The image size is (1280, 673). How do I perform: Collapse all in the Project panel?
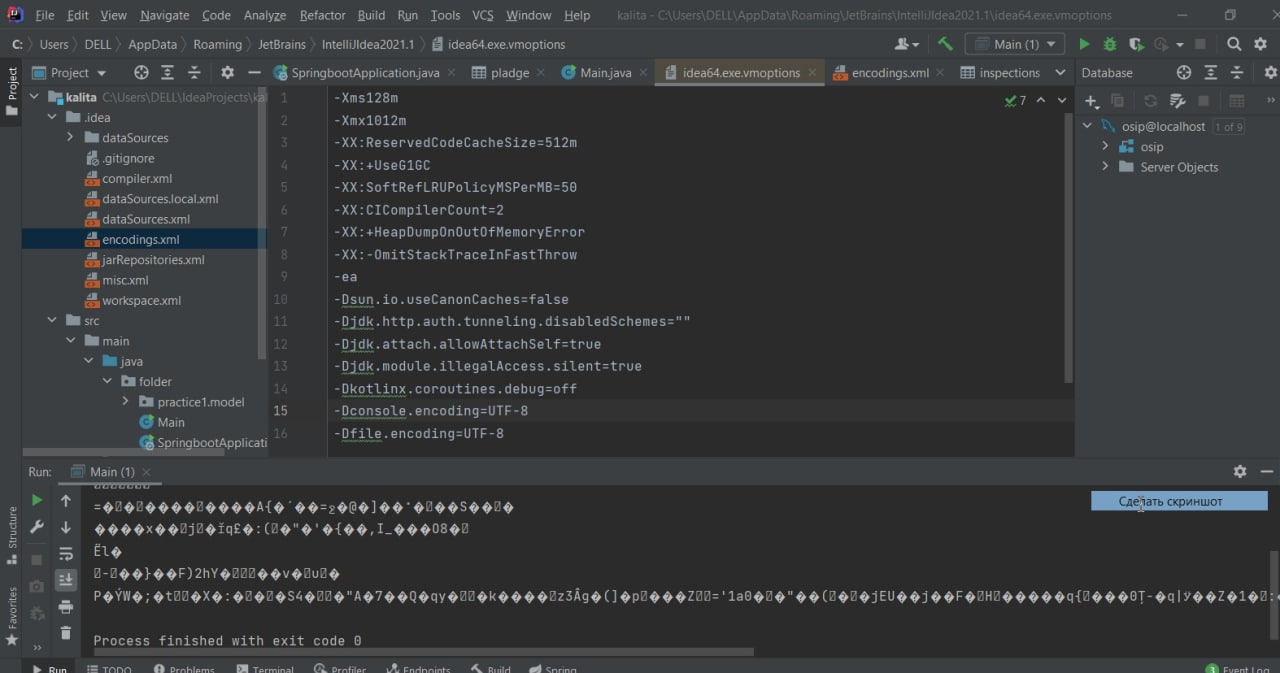click(192, 72)
